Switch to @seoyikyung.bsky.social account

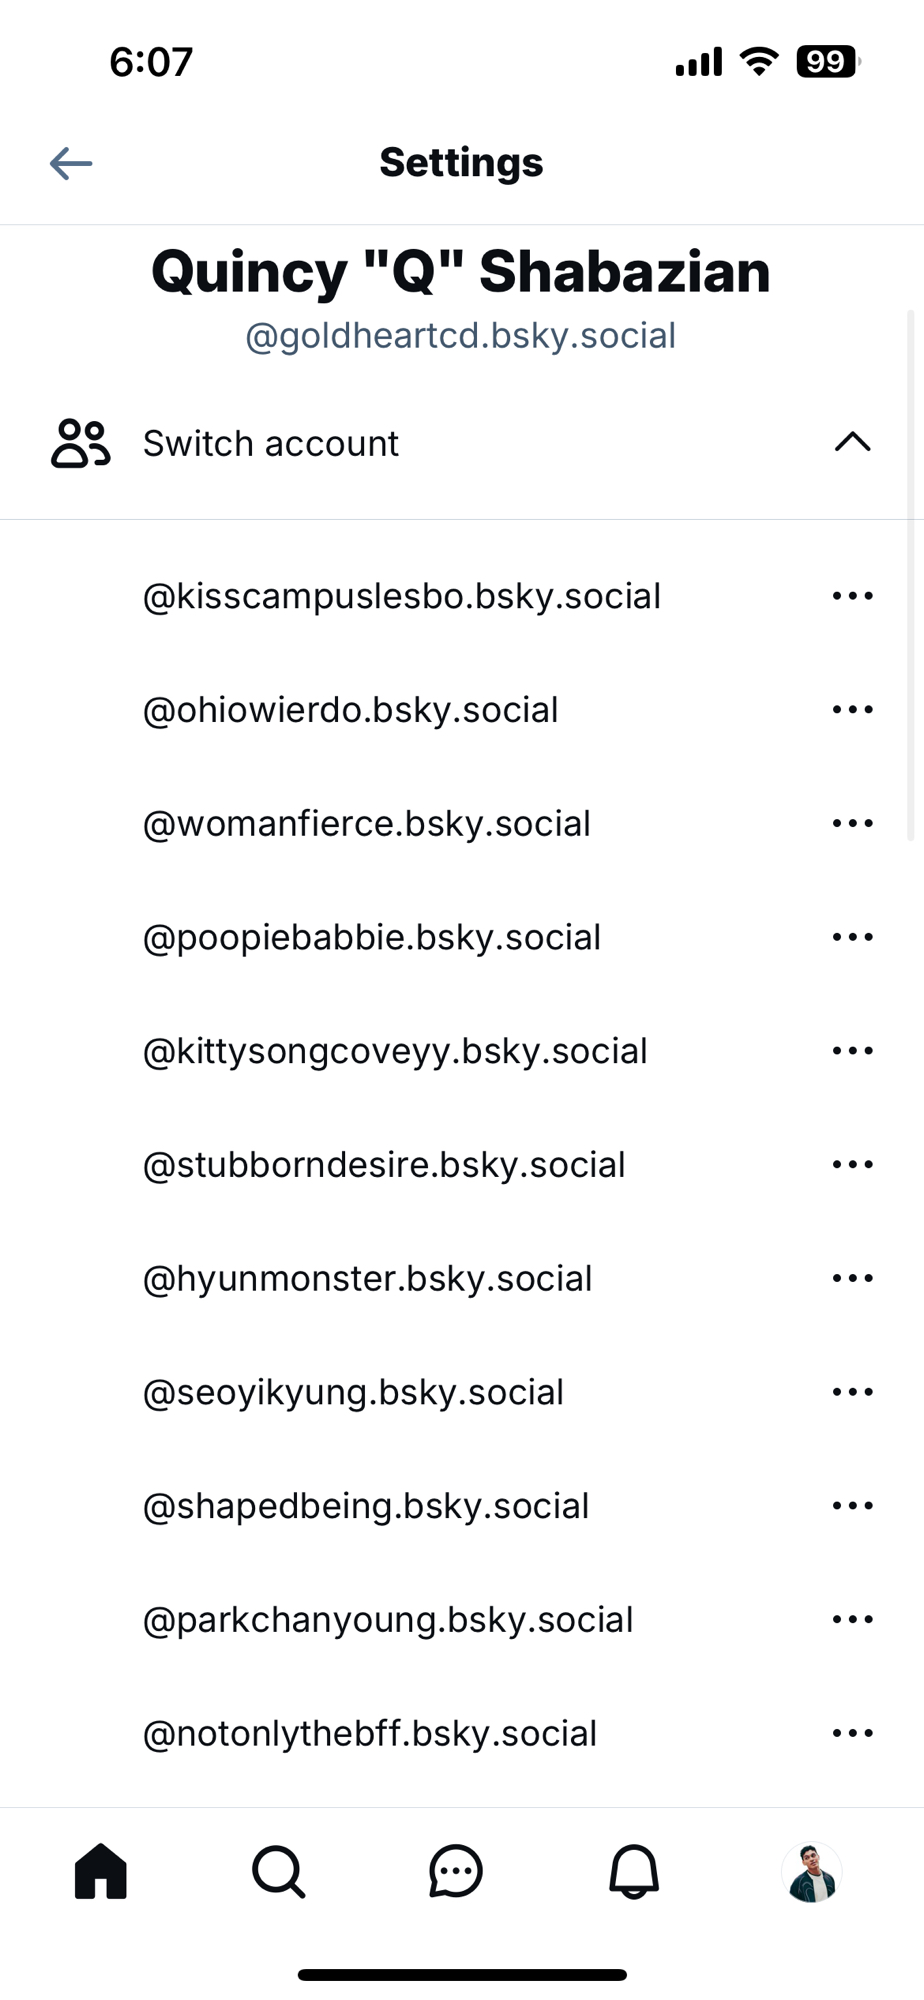click(353, 1392)
